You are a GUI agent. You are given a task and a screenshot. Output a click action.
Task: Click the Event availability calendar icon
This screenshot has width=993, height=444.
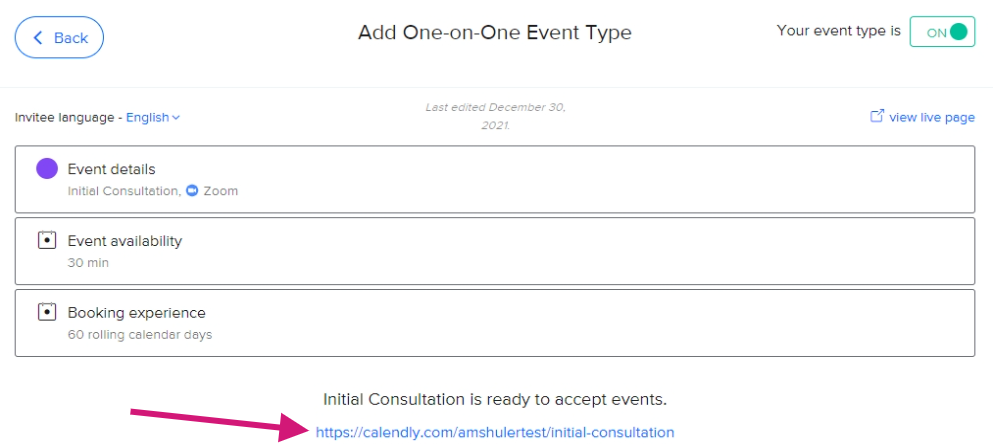pyautogui.click(x=47, y=241)
